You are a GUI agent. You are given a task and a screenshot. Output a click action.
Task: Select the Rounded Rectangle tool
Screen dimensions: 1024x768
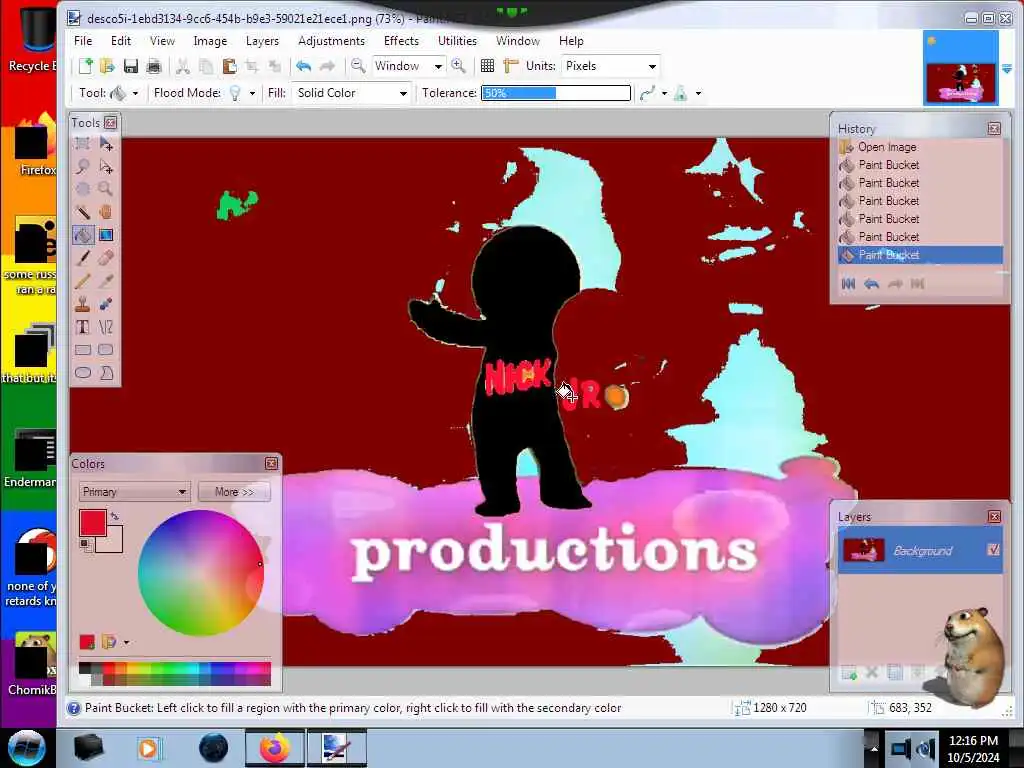(x=106, y=350)
